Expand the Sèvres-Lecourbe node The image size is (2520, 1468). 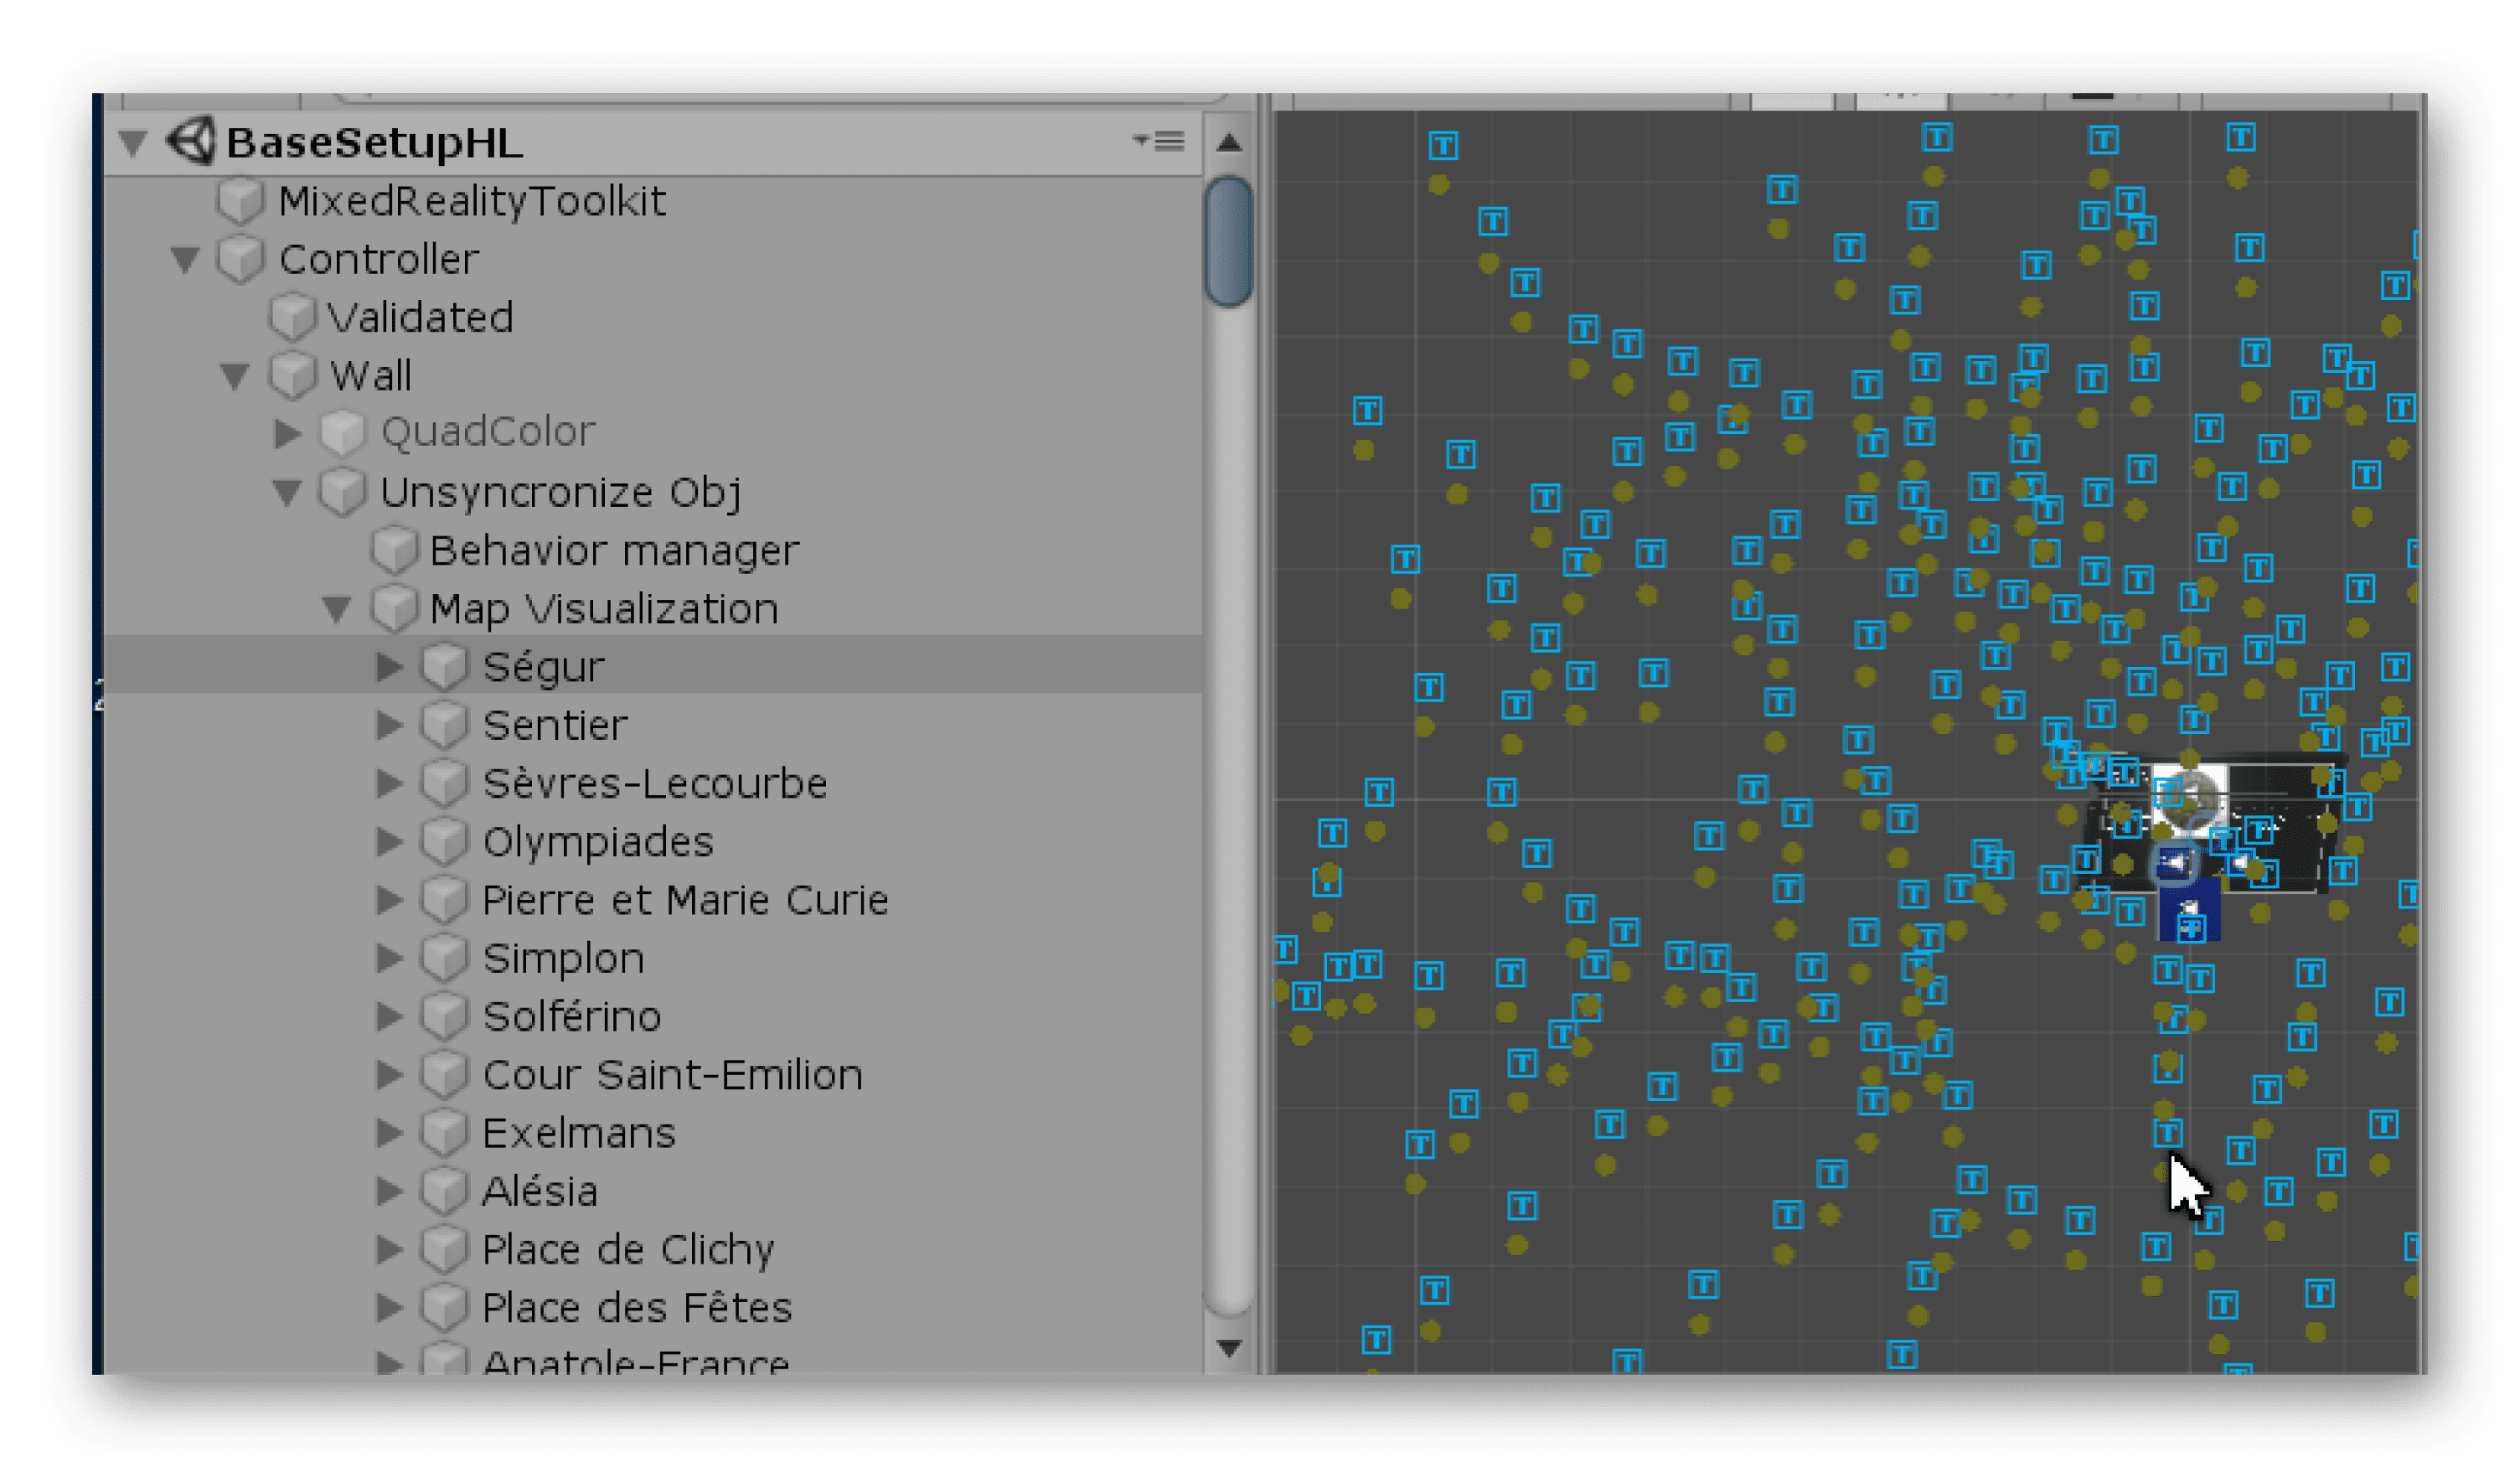point(390,783)
